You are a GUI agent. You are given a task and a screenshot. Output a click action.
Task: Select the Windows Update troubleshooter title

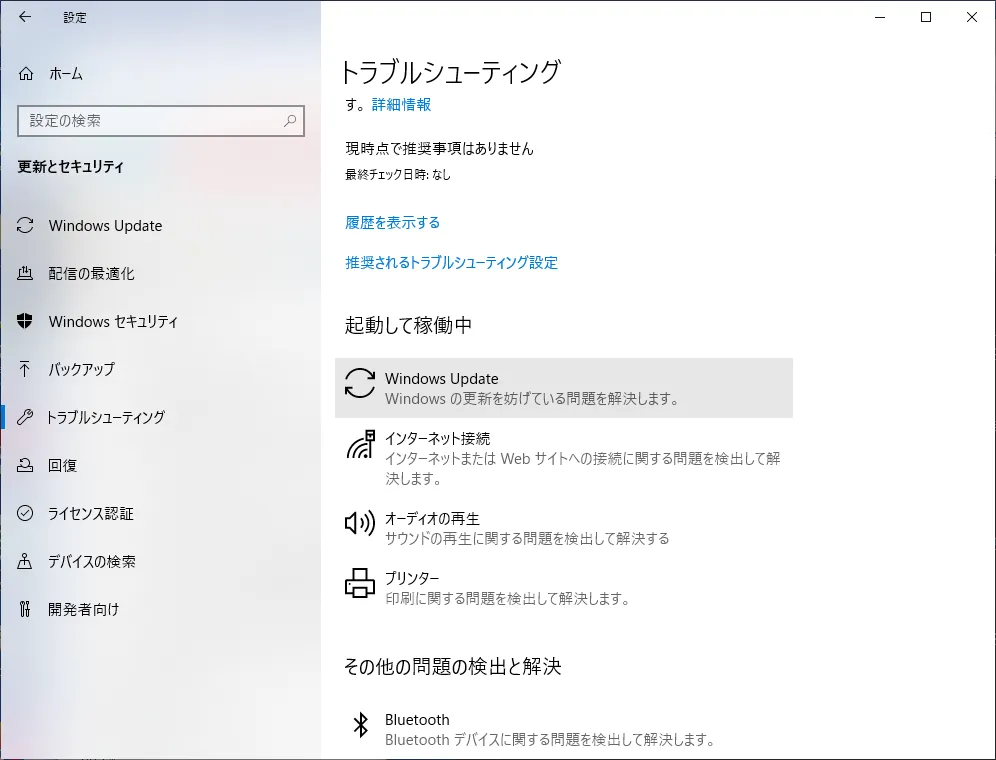click(x=441, y=379)
